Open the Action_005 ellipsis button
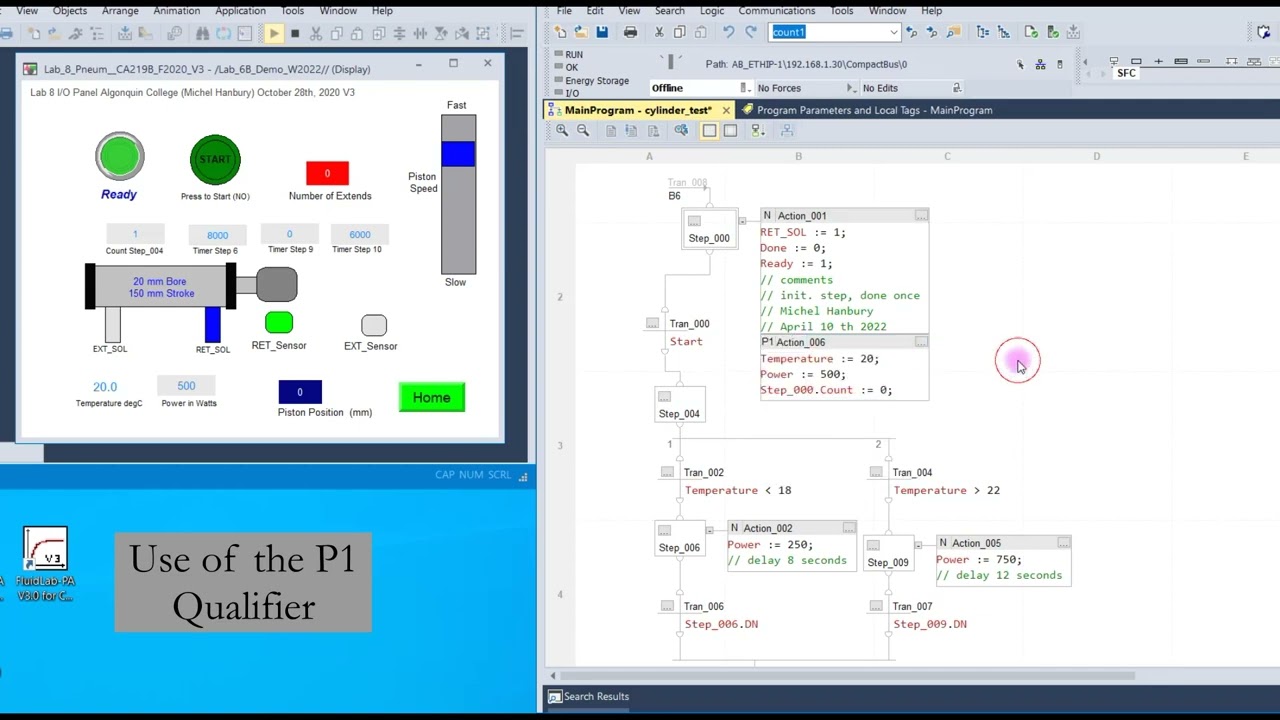Image resolution: width=1280 pixels, height=720 pixels. tap(1063, 542)
